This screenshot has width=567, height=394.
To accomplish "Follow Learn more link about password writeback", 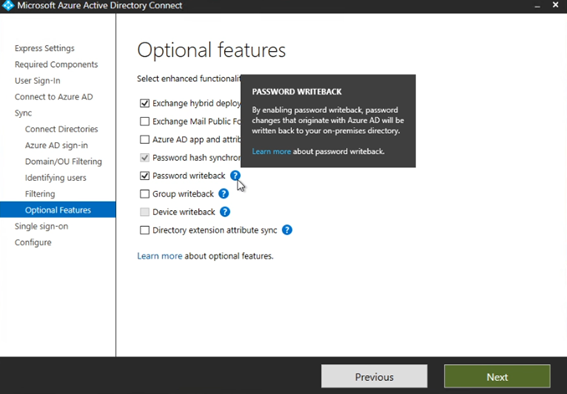I will pyautogui.click(x=271, y=151).
